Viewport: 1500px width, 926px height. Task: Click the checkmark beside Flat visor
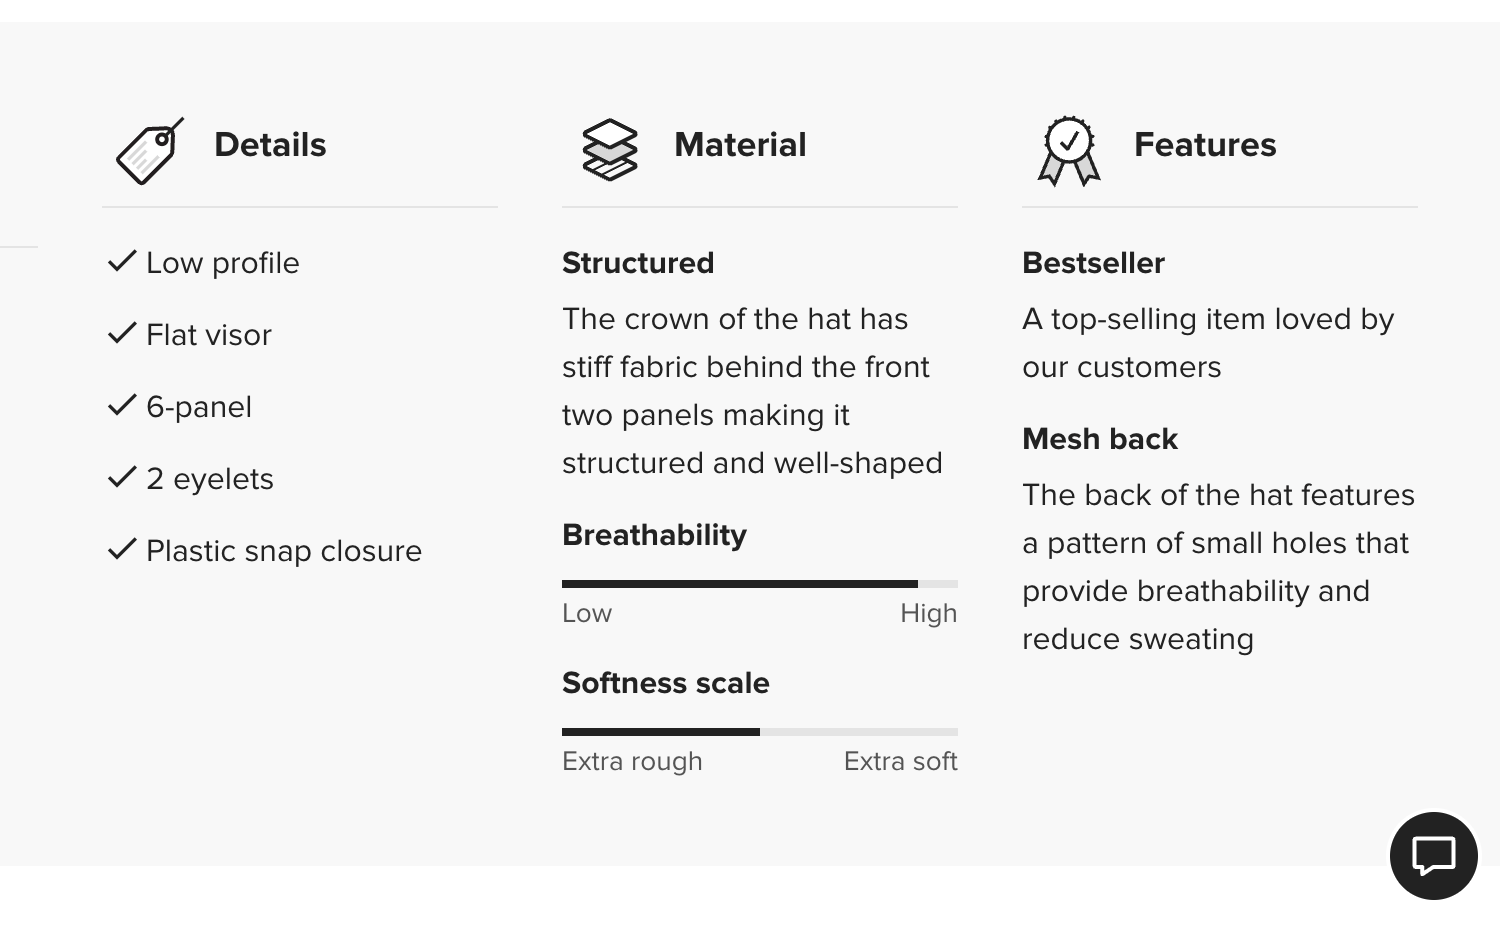pyautogui.click(x=122, y=334)
